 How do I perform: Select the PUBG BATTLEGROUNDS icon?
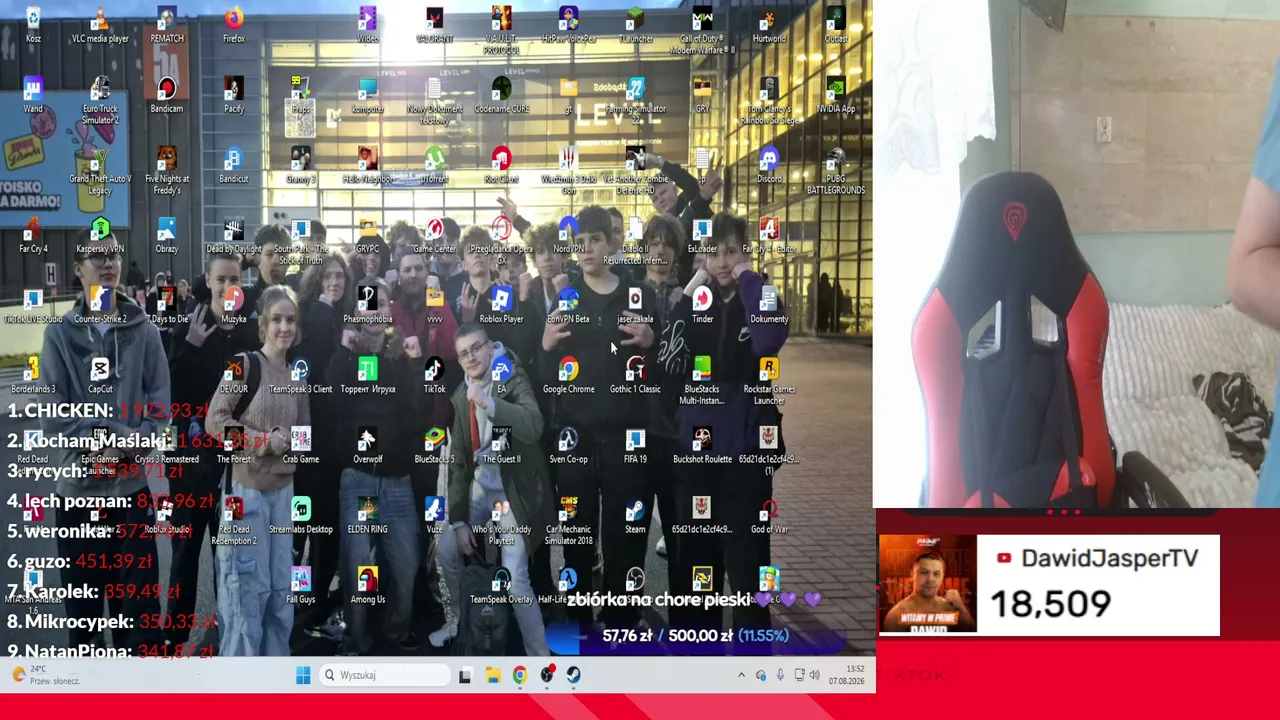tap(836, 172)
